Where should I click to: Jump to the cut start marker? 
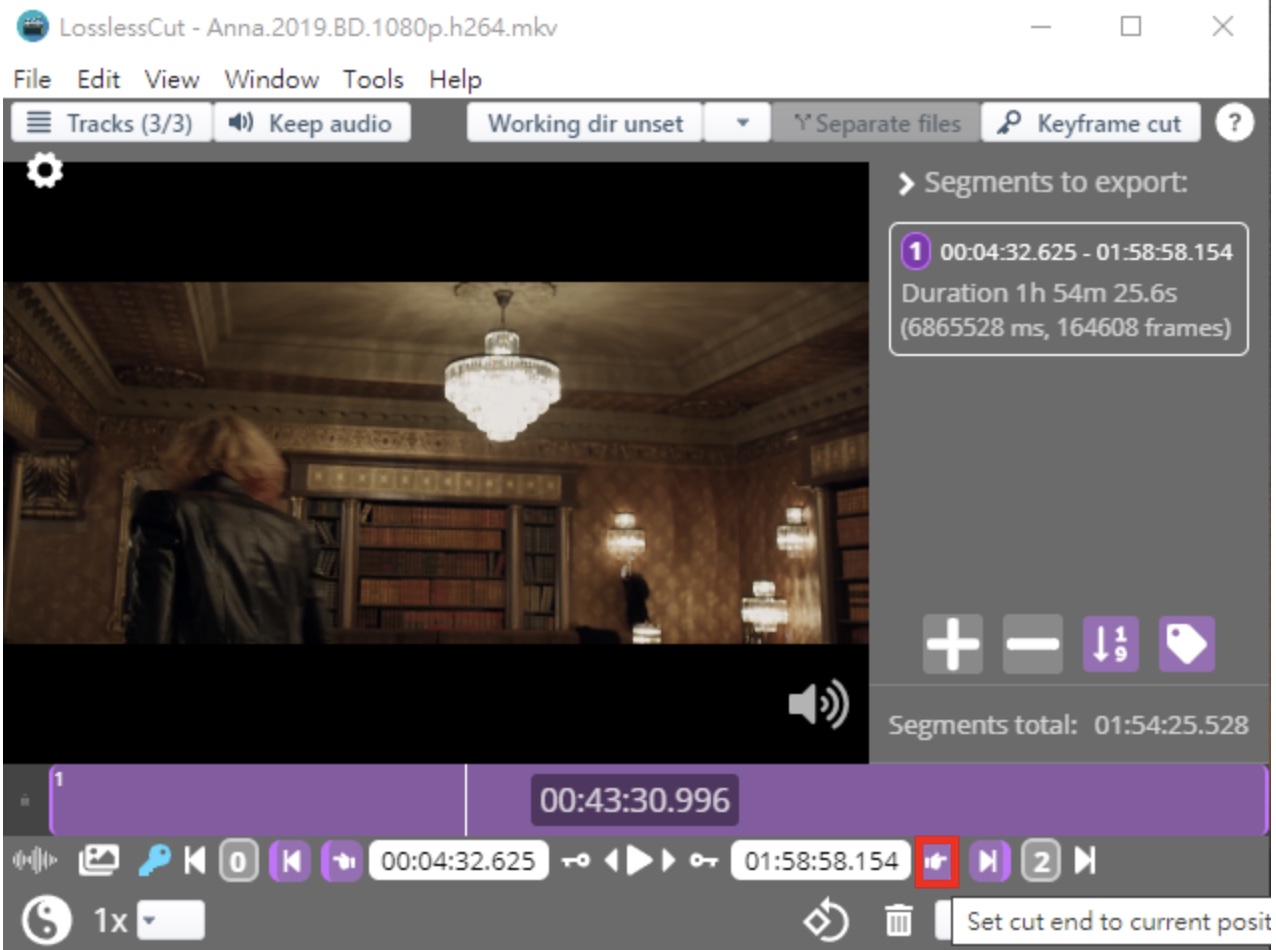(290, 861)
